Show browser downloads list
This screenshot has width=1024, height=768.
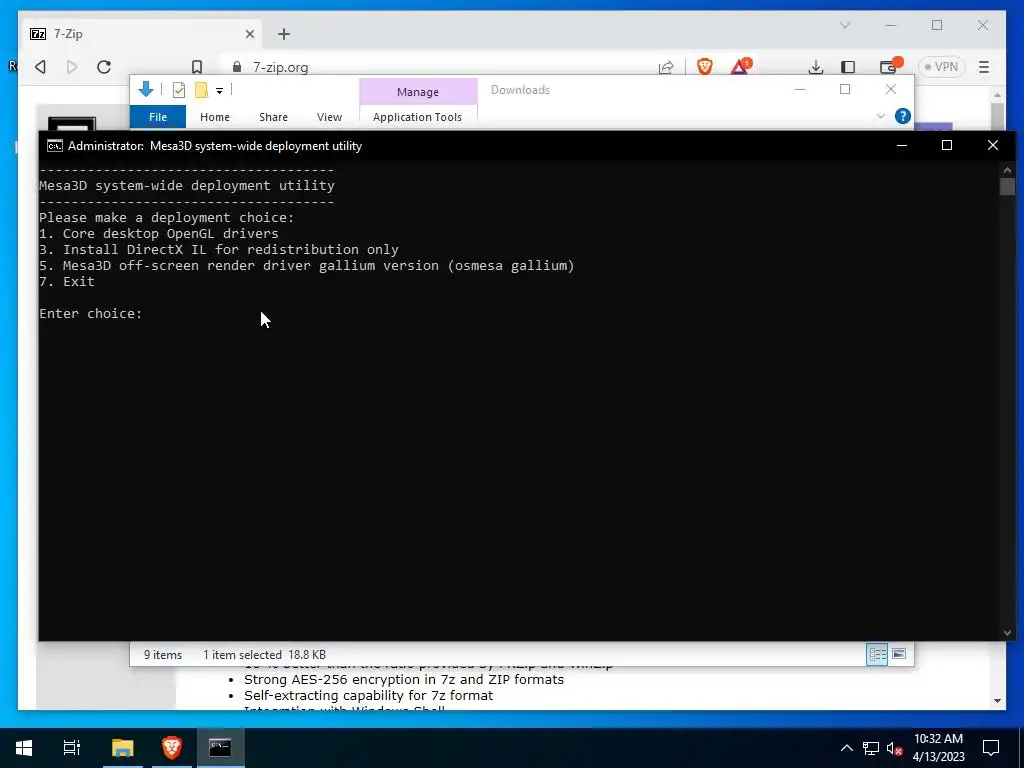(x=815, y=67)
